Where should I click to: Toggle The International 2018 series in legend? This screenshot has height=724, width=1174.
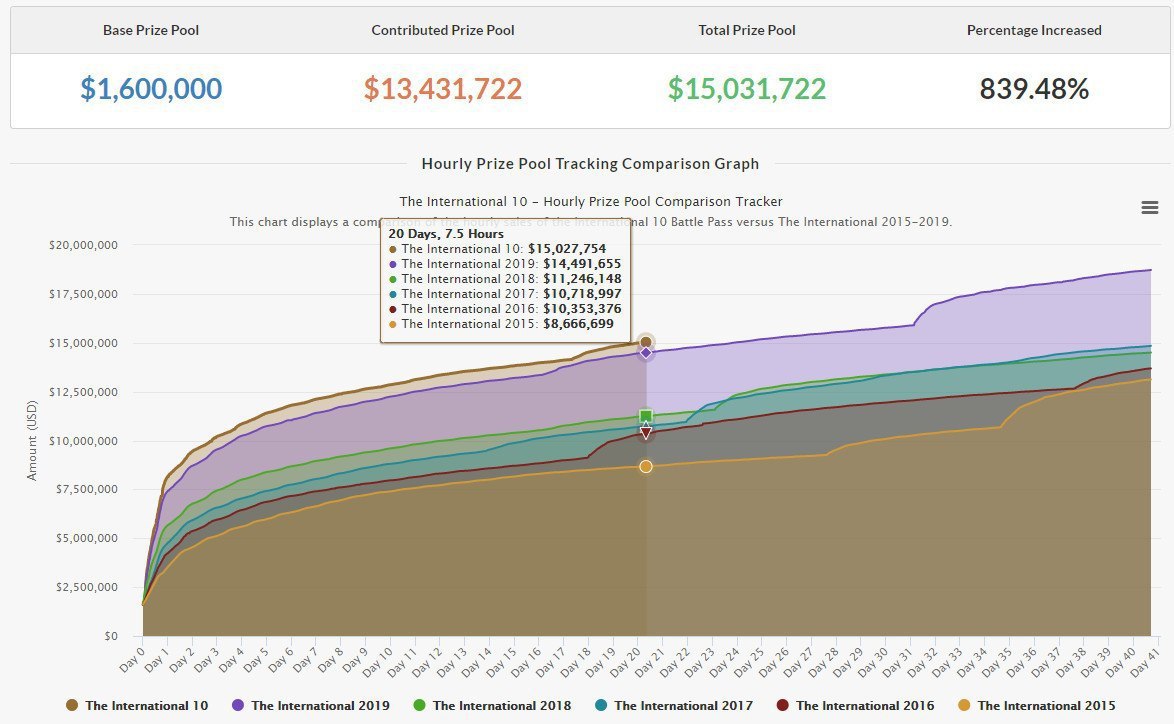point(492,705)
